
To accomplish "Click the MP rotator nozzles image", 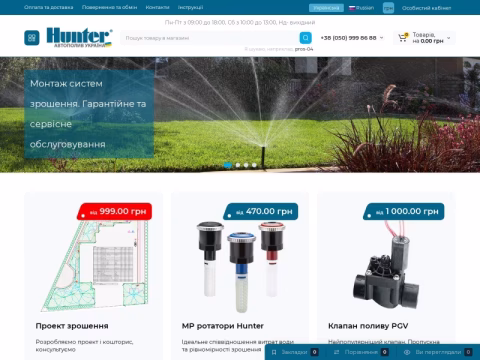I will tap(240, 268).
